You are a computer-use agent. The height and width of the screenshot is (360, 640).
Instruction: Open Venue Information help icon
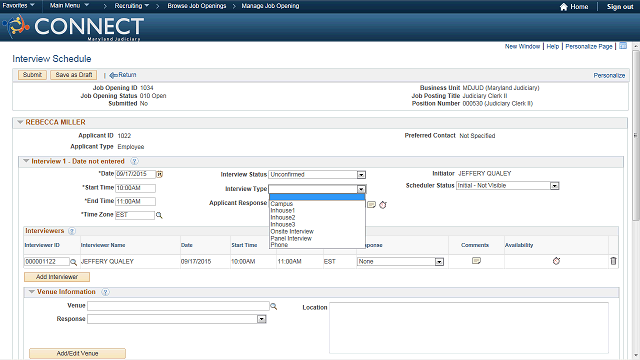pyautogui.click(x=105, y=292)
